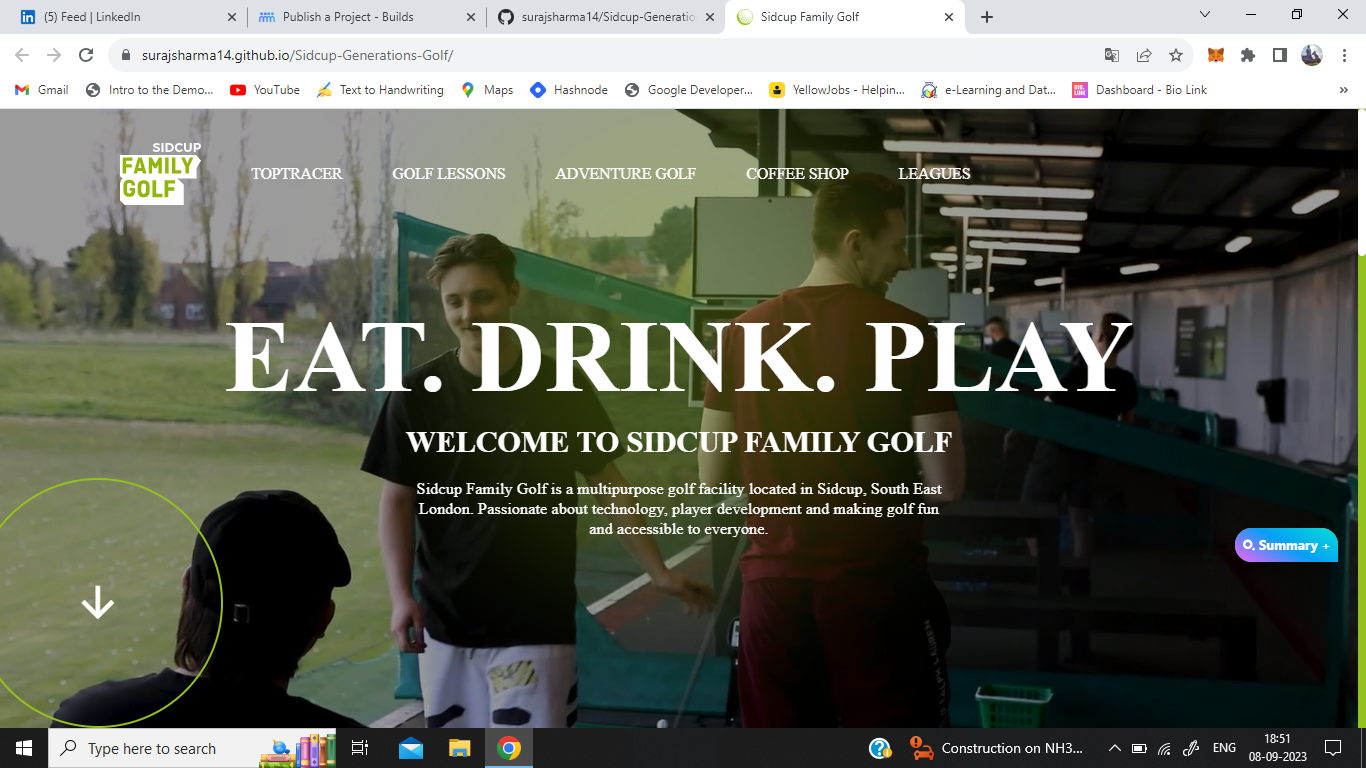Viewport: 1366px width, 768px height.
Task: Click the Sidcup Family Golf logo
Action: pos(160,173)
